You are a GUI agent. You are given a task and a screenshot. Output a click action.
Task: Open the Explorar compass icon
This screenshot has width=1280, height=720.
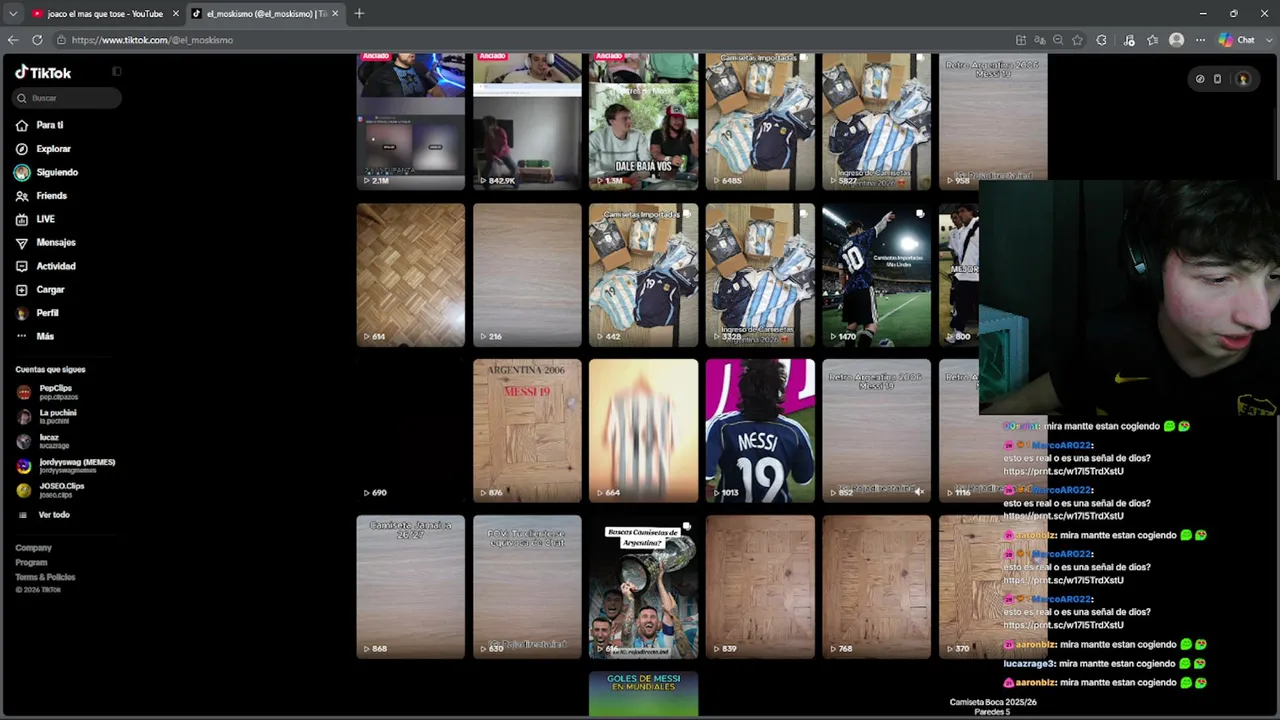click(22, 149)
